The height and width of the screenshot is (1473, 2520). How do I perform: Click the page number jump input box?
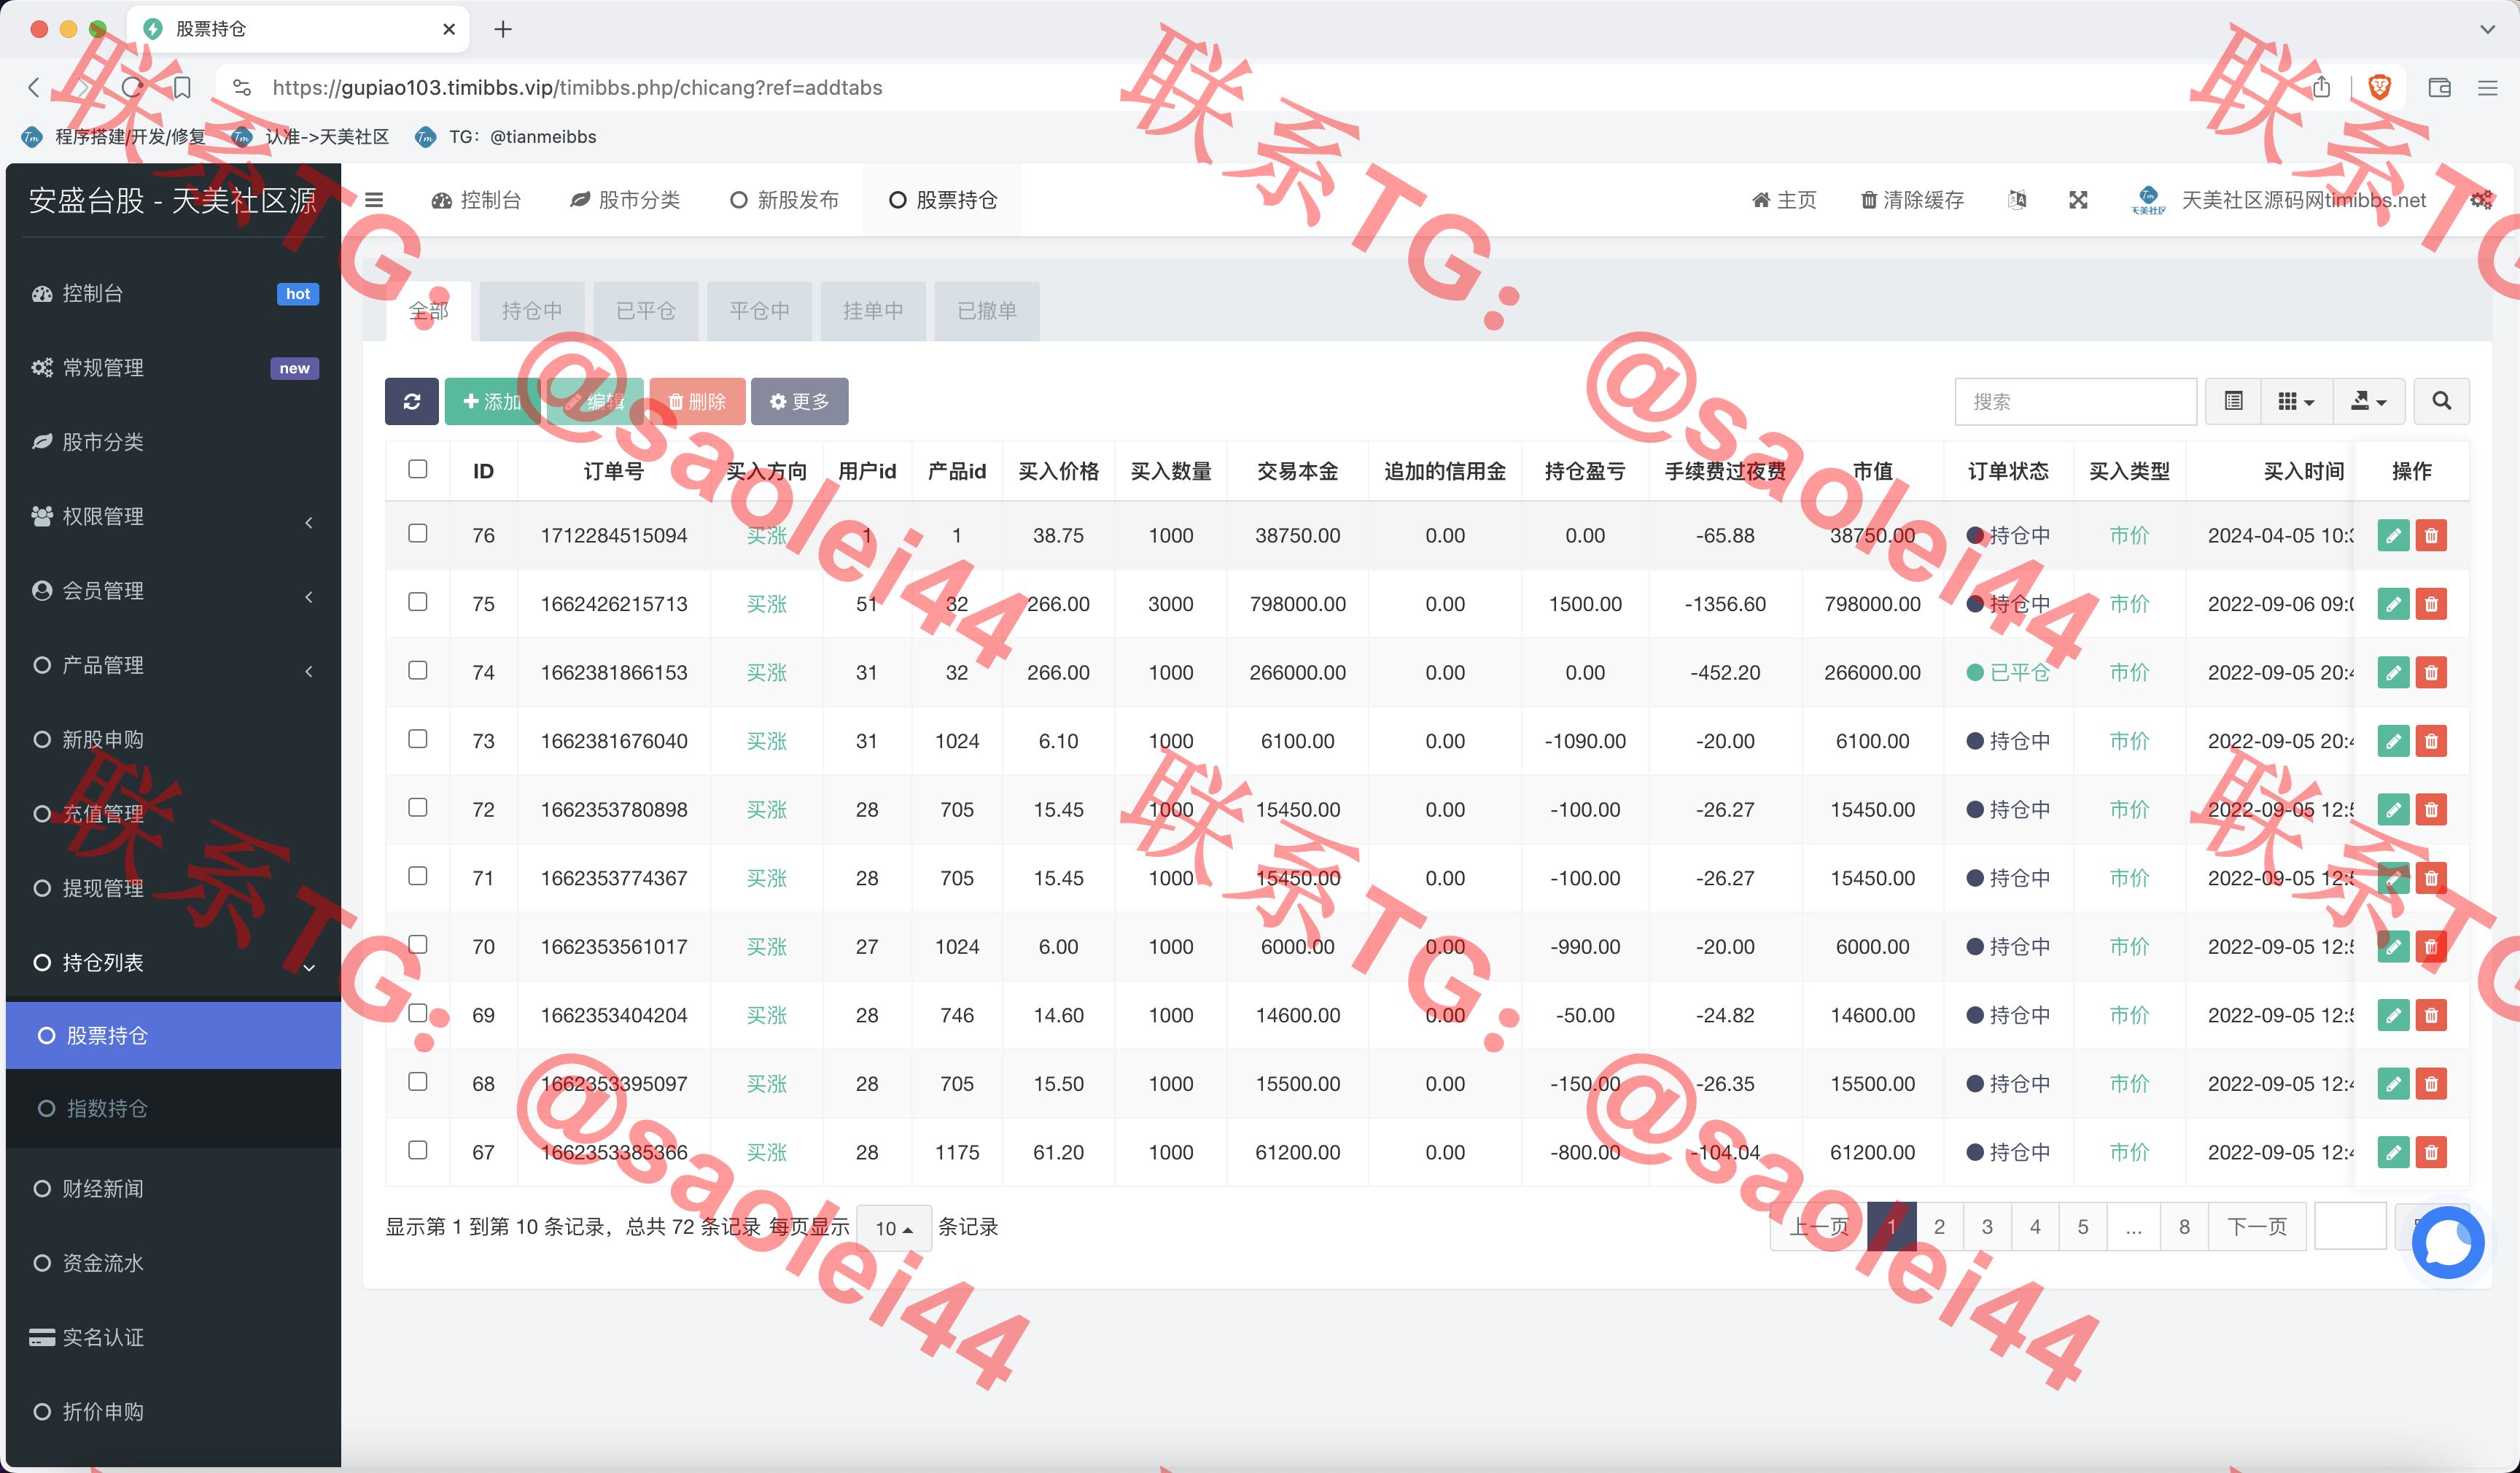(2350, 1226)
